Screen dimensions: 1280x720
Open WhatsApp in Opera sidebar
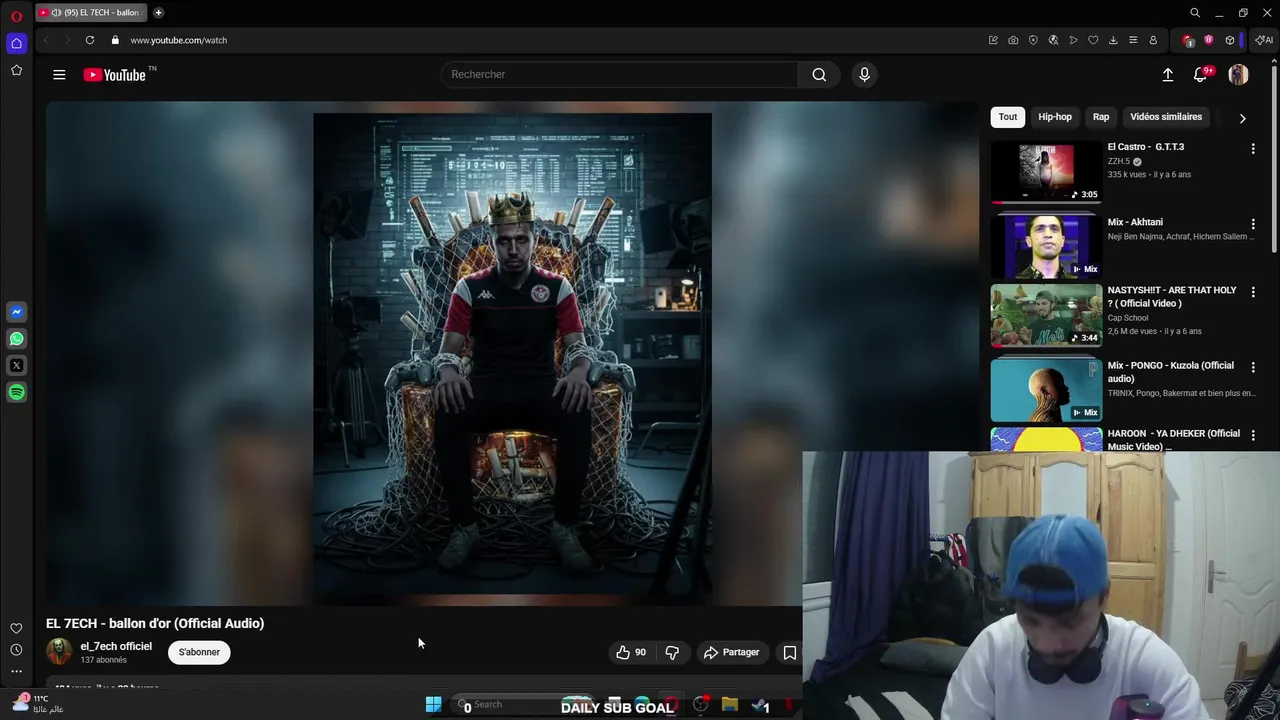coord(16,339)
